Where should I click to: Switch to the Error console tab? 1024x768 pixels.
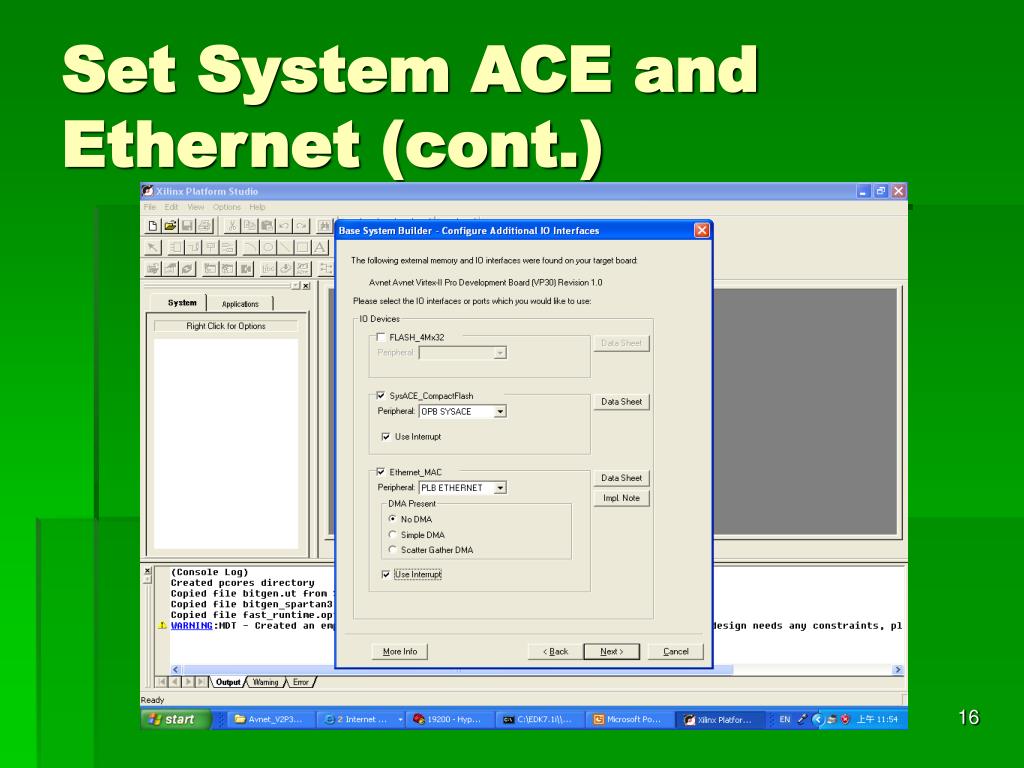click(x=300, y=682)
